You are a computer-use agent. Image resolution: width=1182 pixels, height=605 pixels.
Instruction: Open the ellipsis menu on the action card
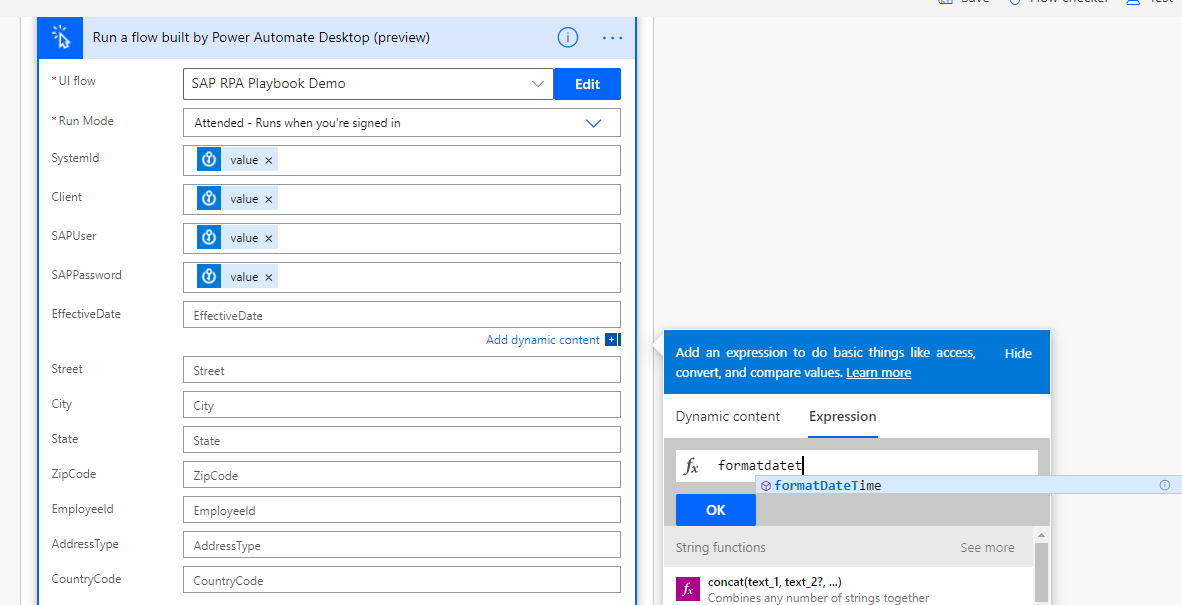[612, 37]
